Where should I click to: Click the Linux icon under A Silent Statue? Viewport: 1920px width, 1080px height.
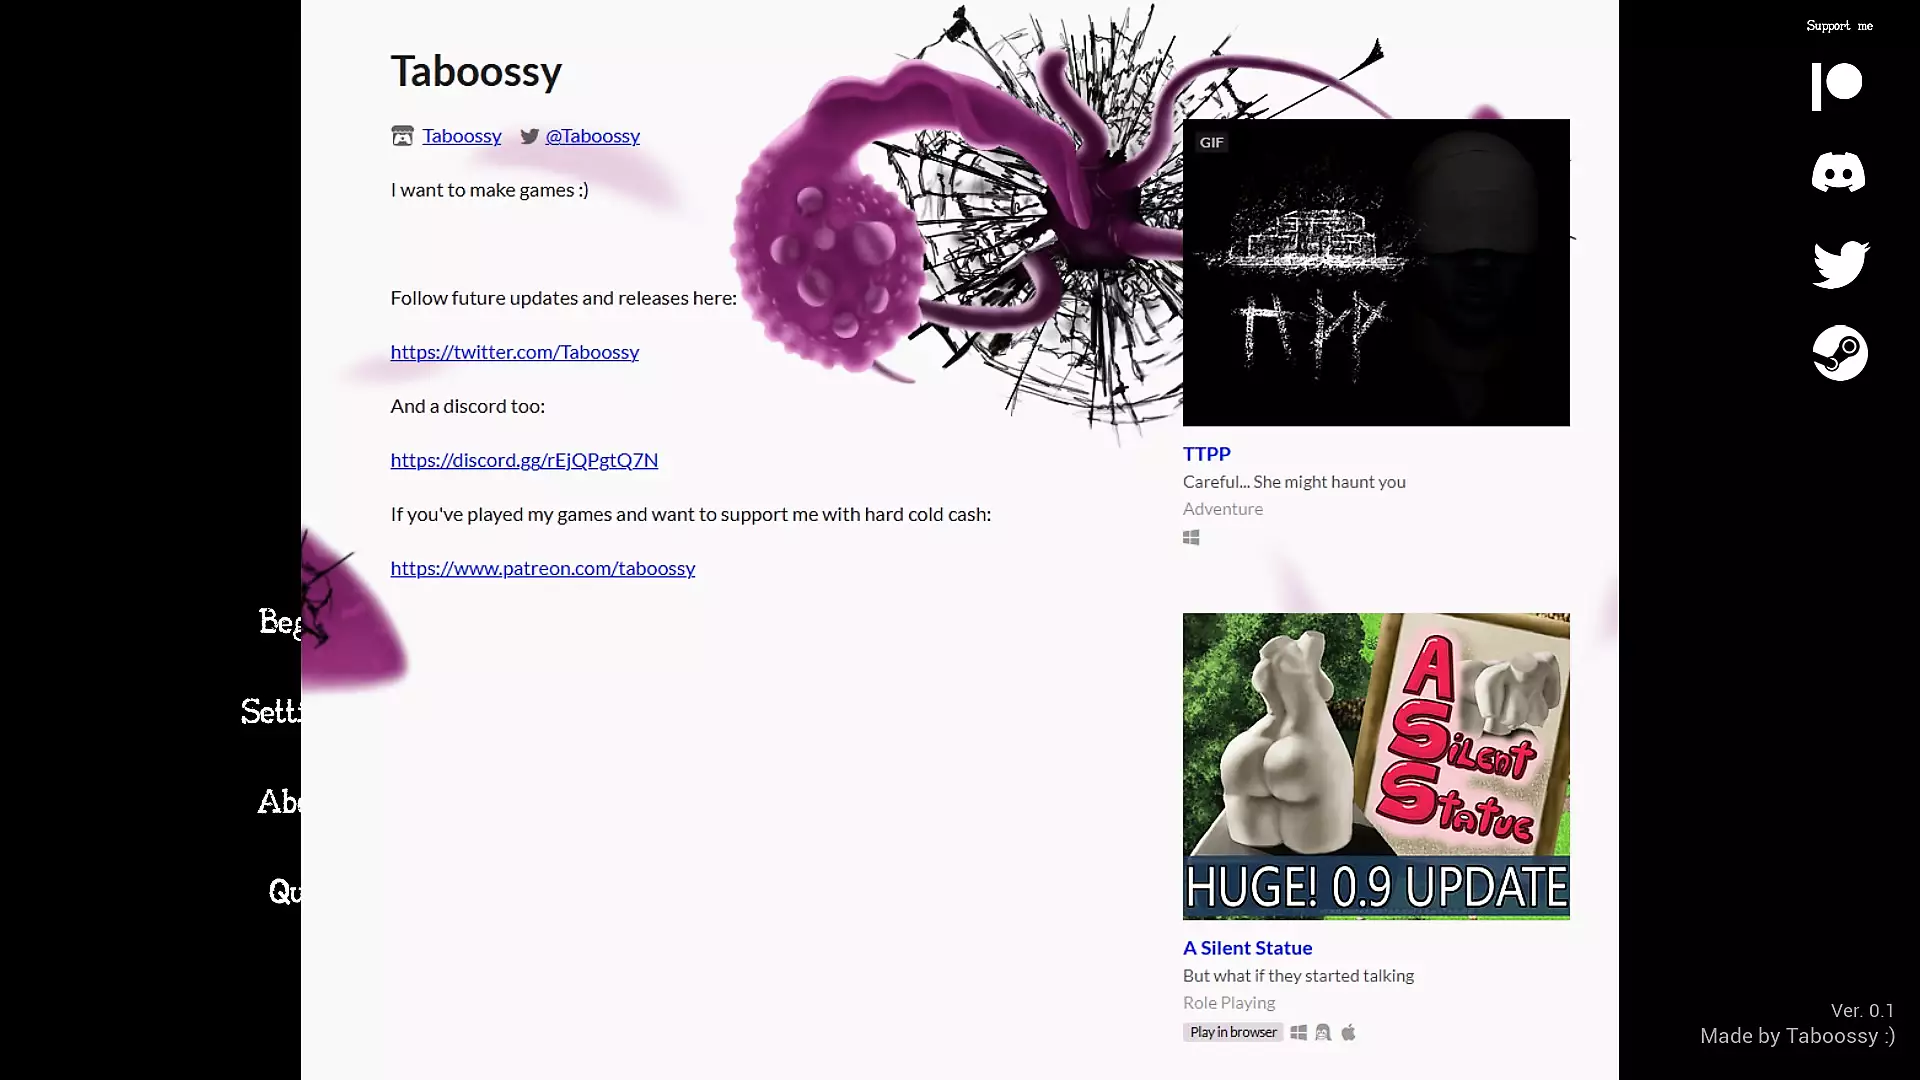[1323, 1032]
